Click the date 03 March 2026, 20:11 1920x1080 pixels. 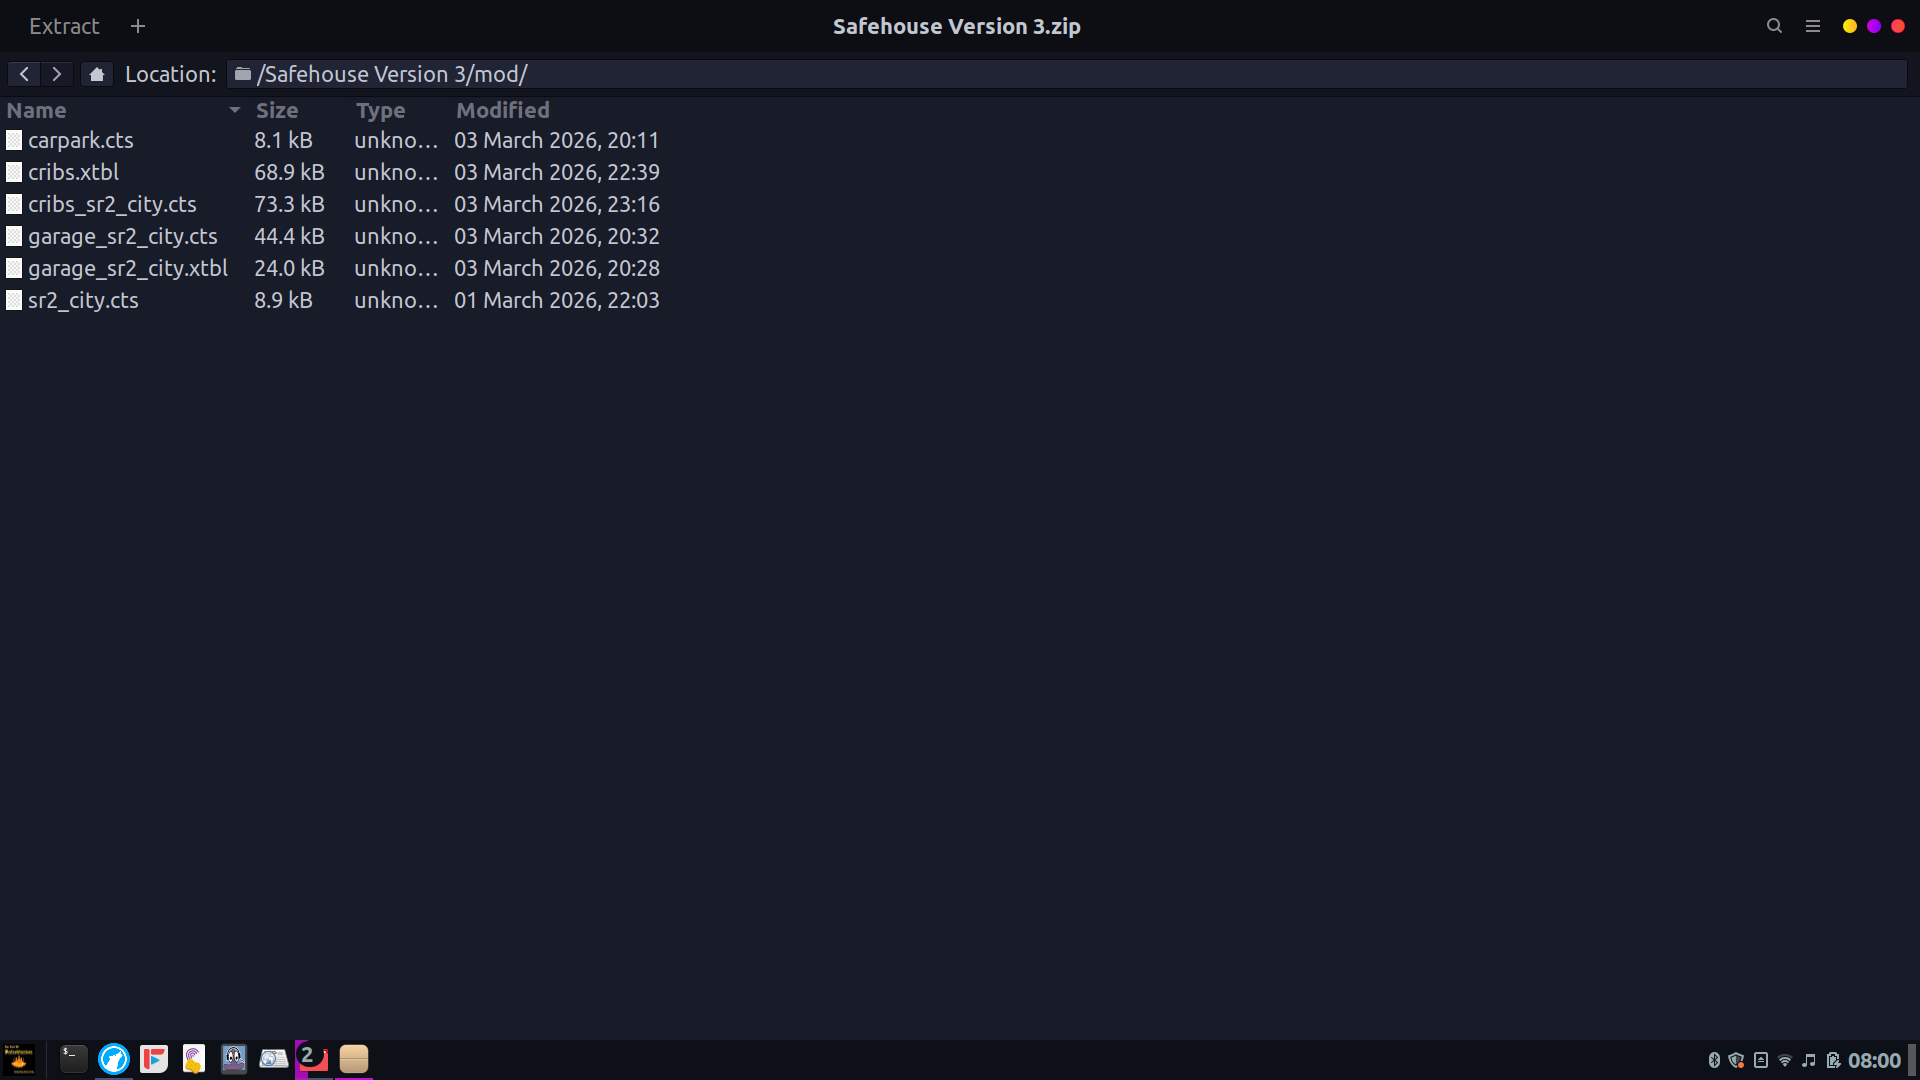[x=557, y=140]
